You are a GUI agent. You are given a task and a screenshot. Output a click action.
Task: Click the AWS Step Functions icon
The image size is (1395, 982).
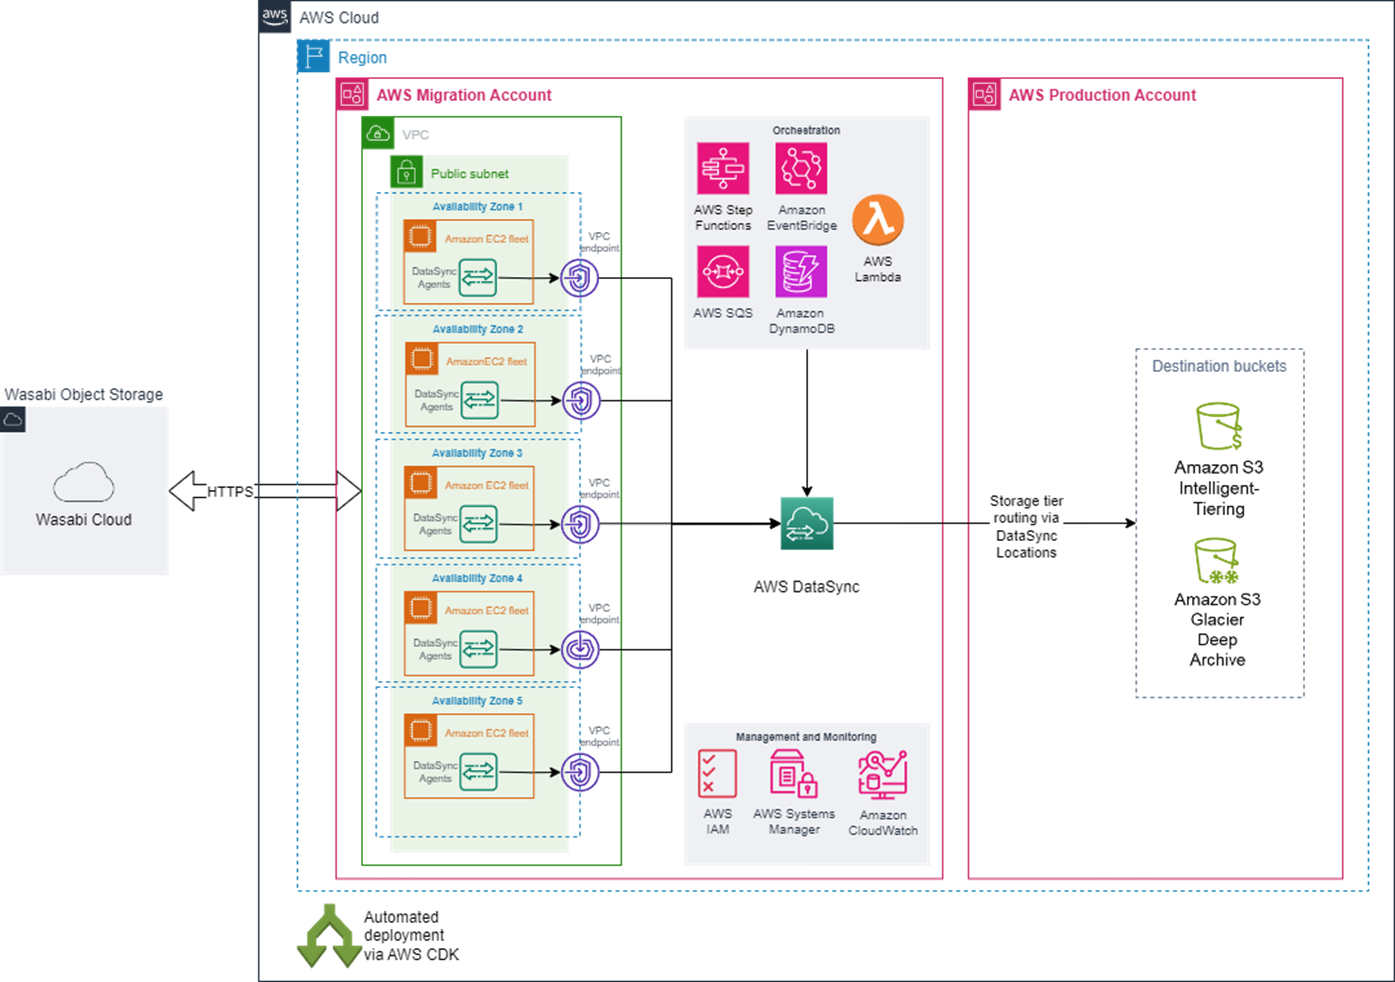(x=722, y=170)
